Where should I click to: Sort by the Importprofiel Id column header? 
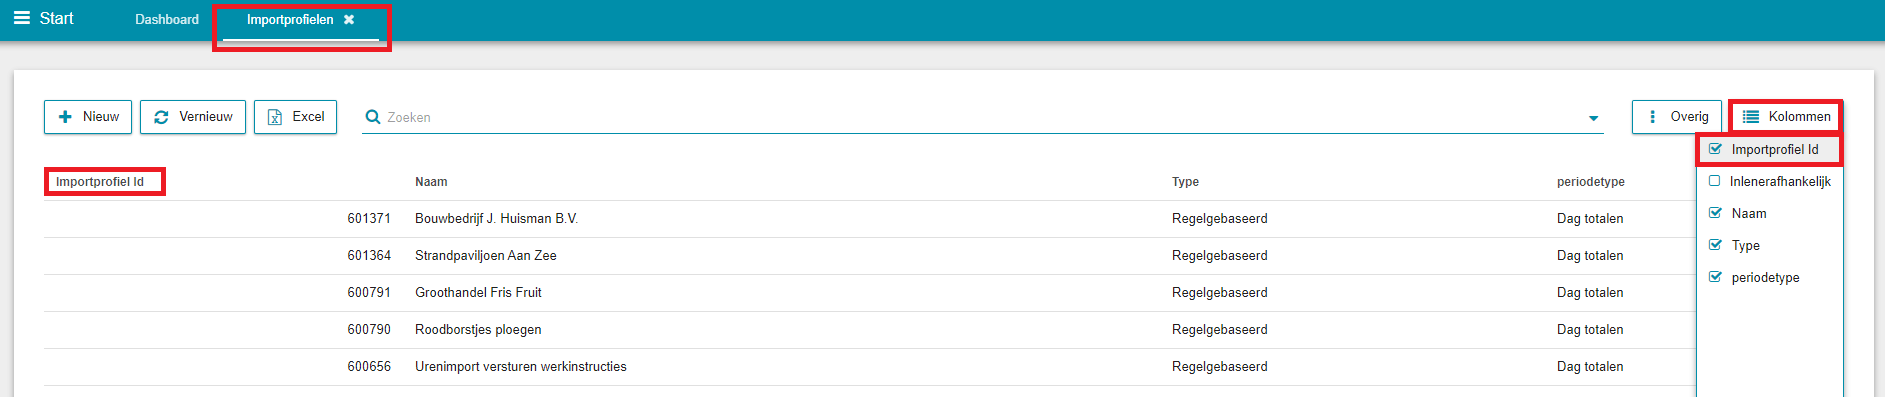pos(100,182)
